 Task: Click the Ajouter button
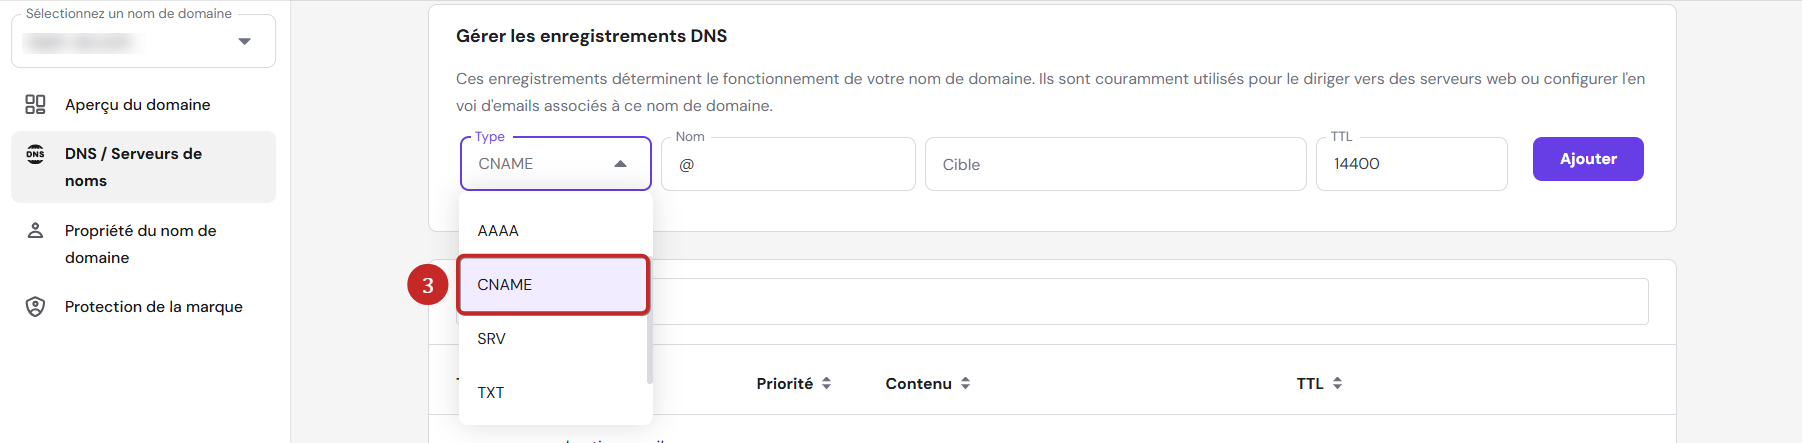[x=1588, y=159]
